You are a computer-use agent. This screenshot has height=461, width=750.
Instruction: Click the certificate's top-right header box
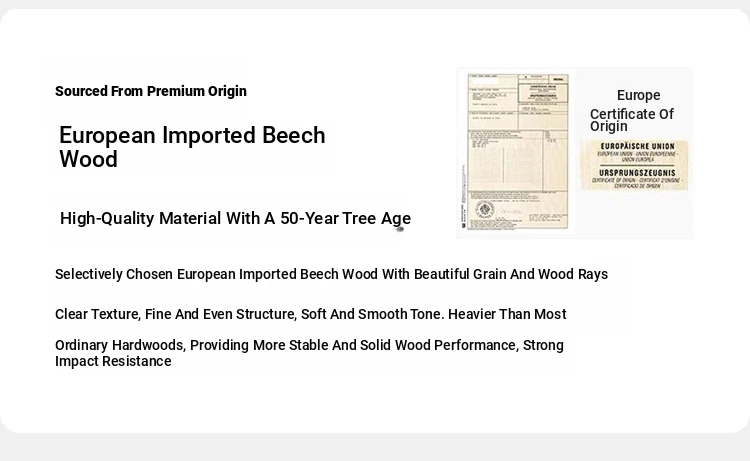click(543, 93)
